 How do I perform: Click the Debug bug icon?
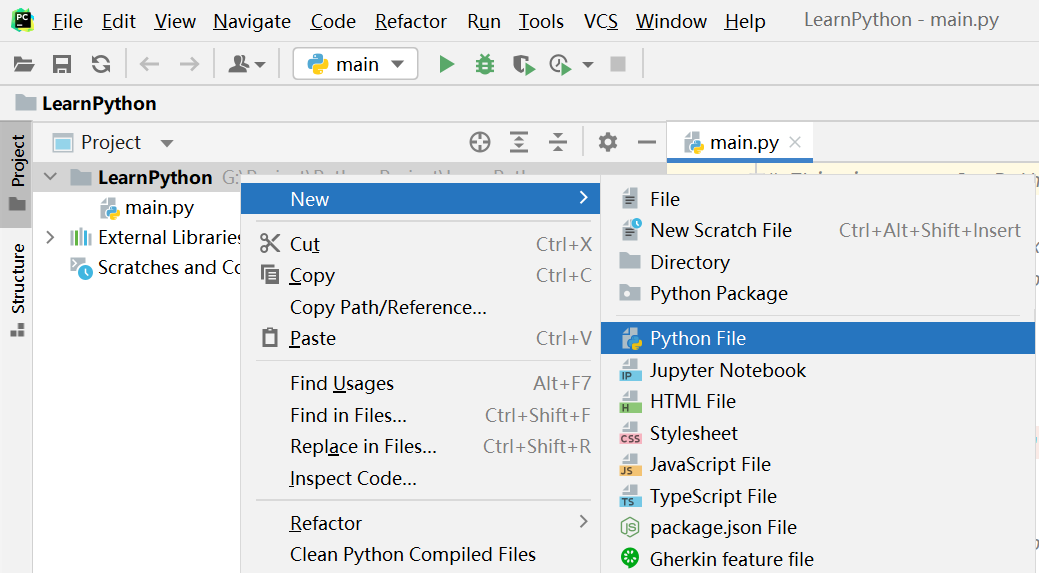click(485, 64)
